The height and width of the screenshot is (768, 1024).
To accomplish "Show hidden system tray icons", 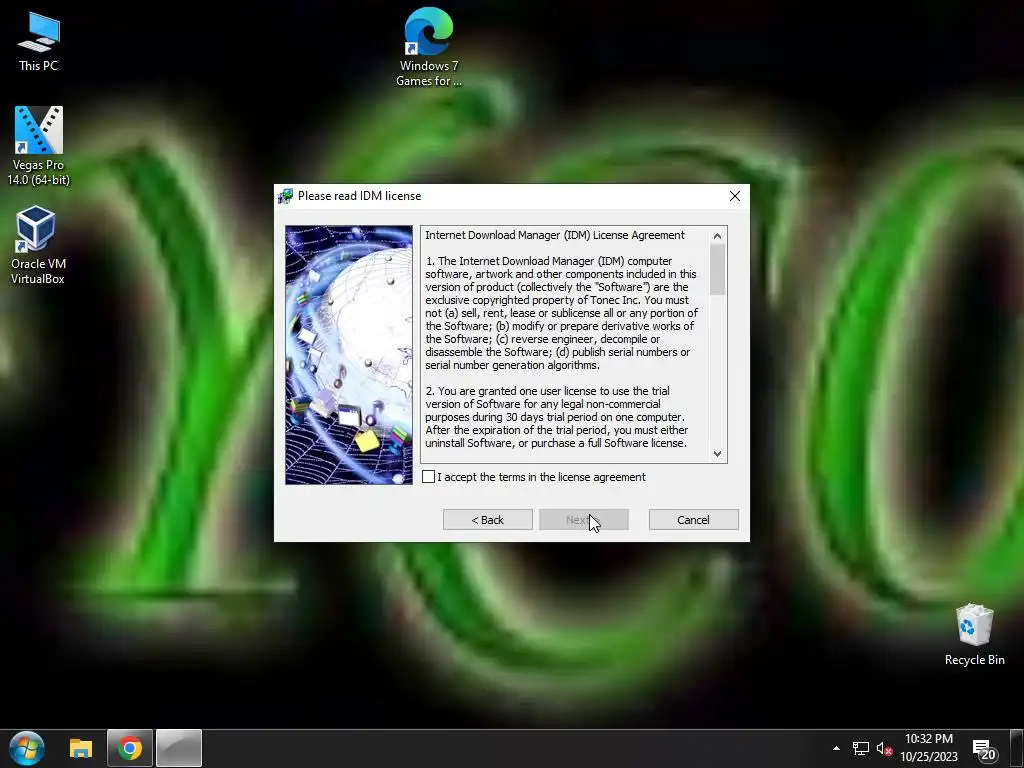I will coord(836,748).
